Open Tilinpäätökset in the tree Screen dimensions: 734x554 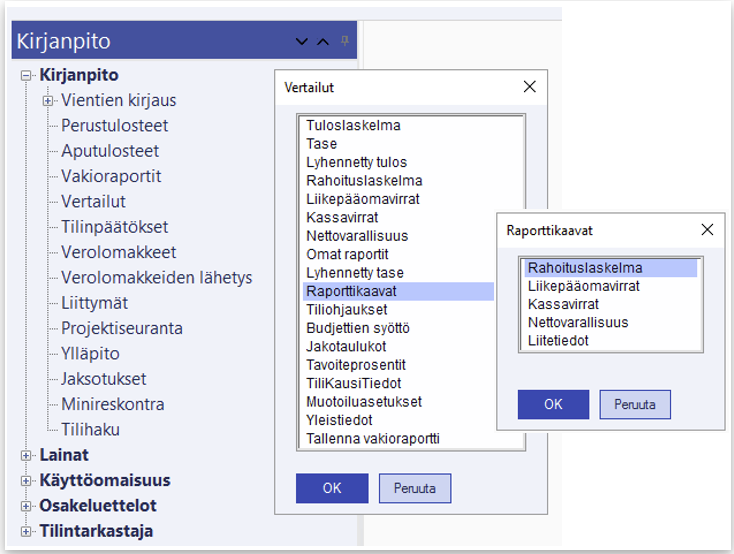114,227
